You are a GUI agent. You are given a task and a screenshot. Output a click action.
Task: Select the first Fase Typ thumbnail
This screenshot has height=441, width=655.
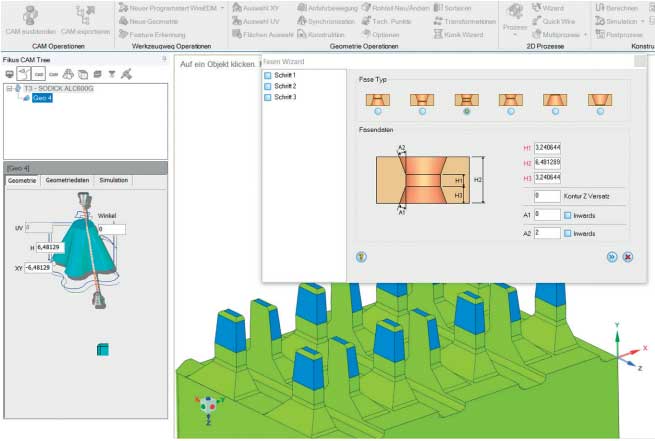tap(377, 99)
